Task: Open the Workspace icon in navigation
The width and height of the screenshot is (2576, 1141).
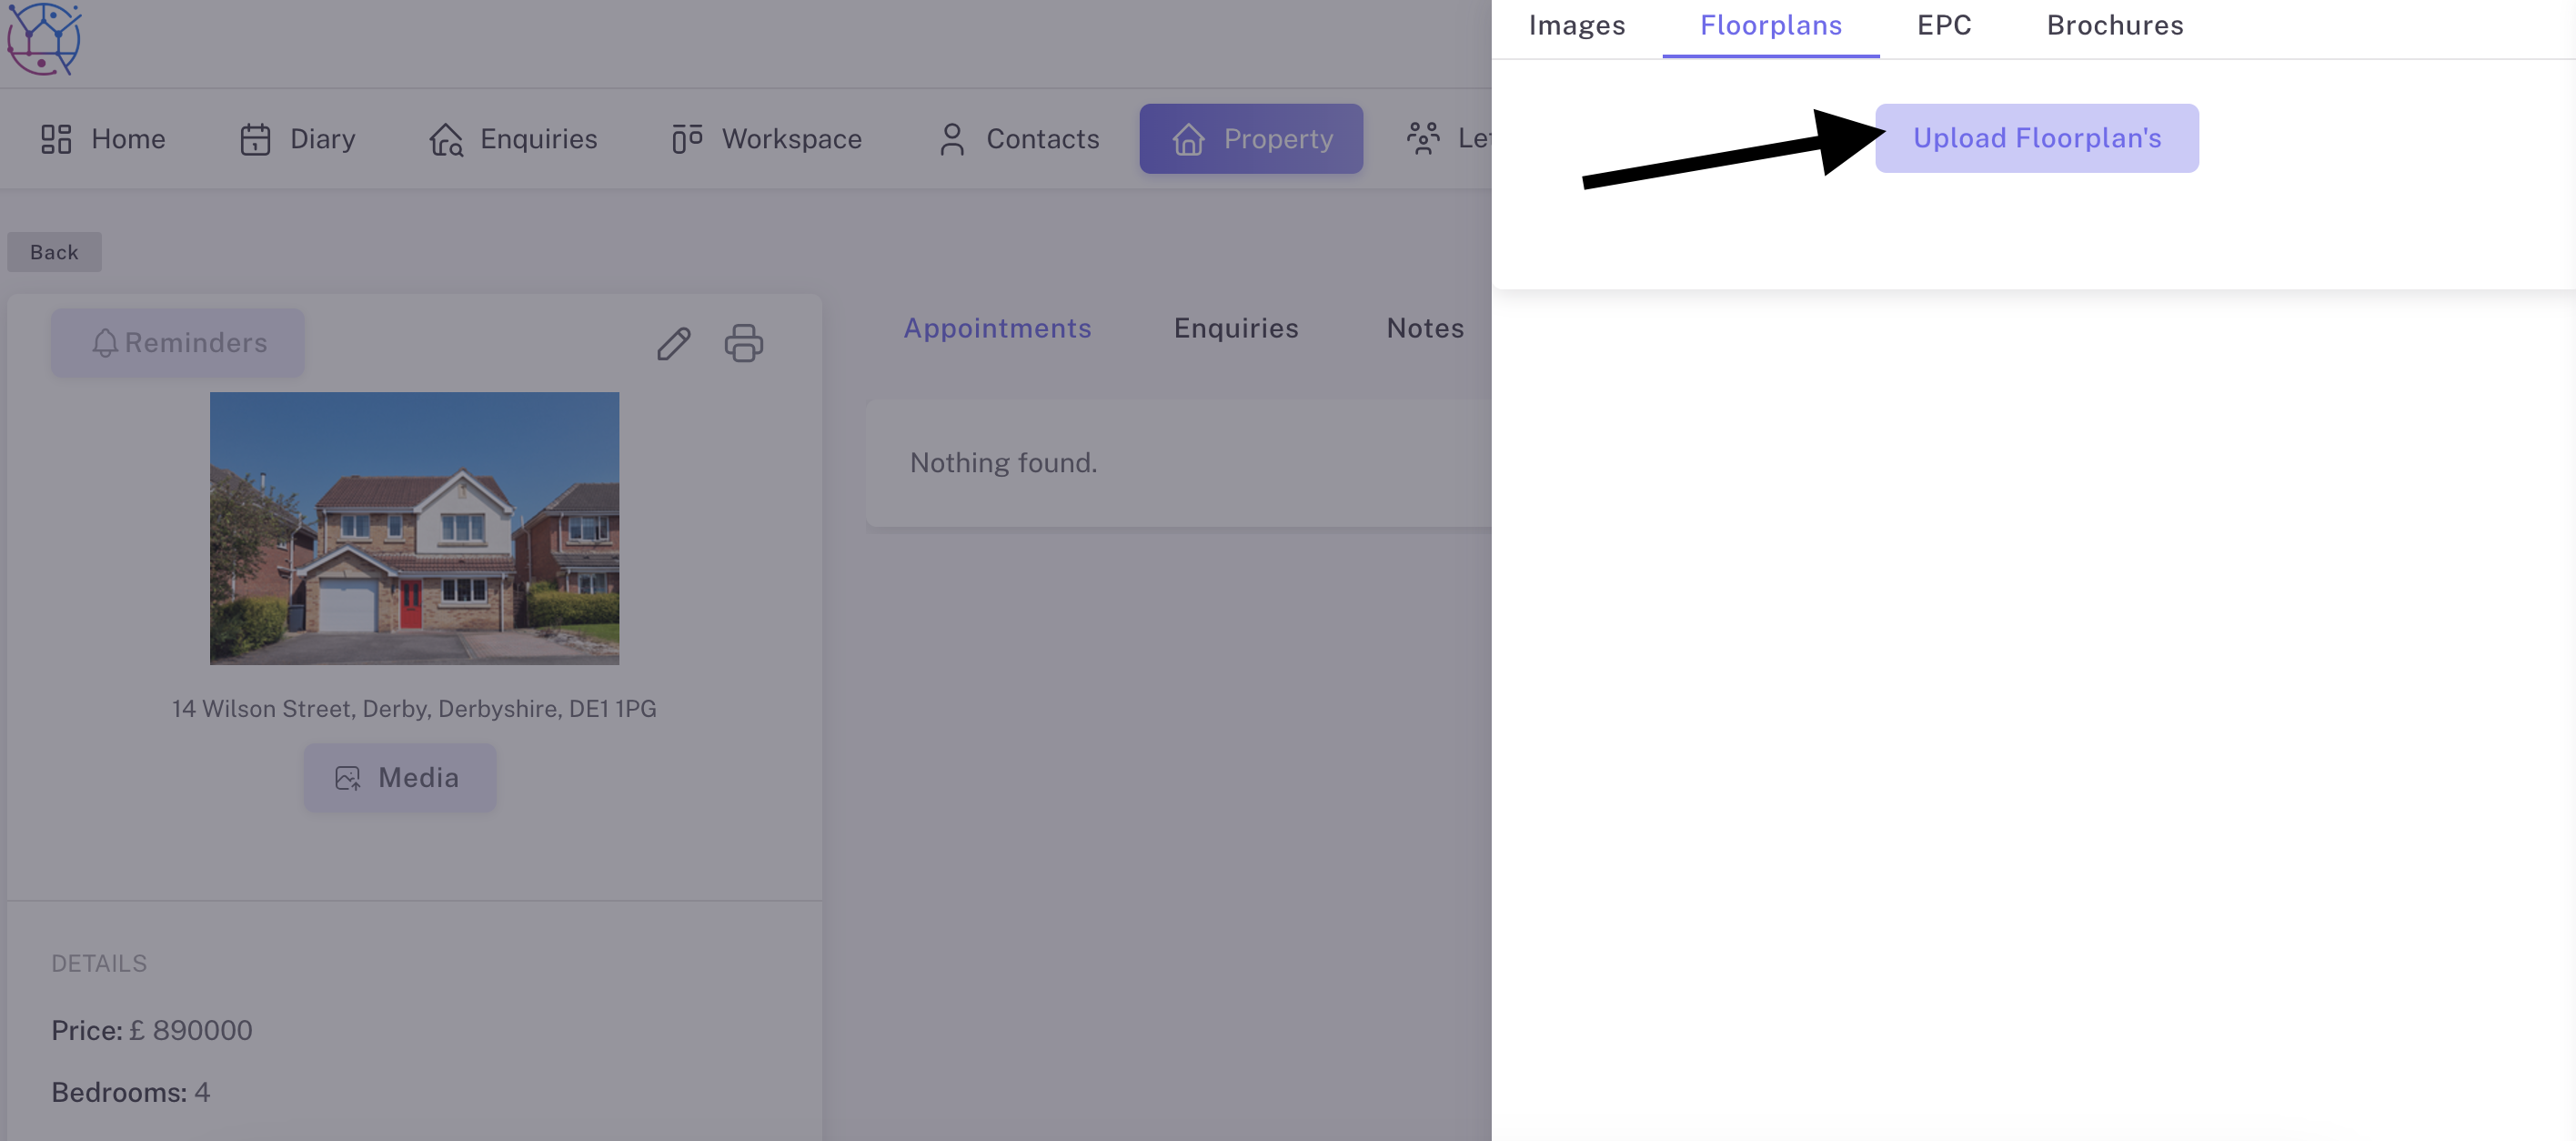Action: [x=687, y=138]
